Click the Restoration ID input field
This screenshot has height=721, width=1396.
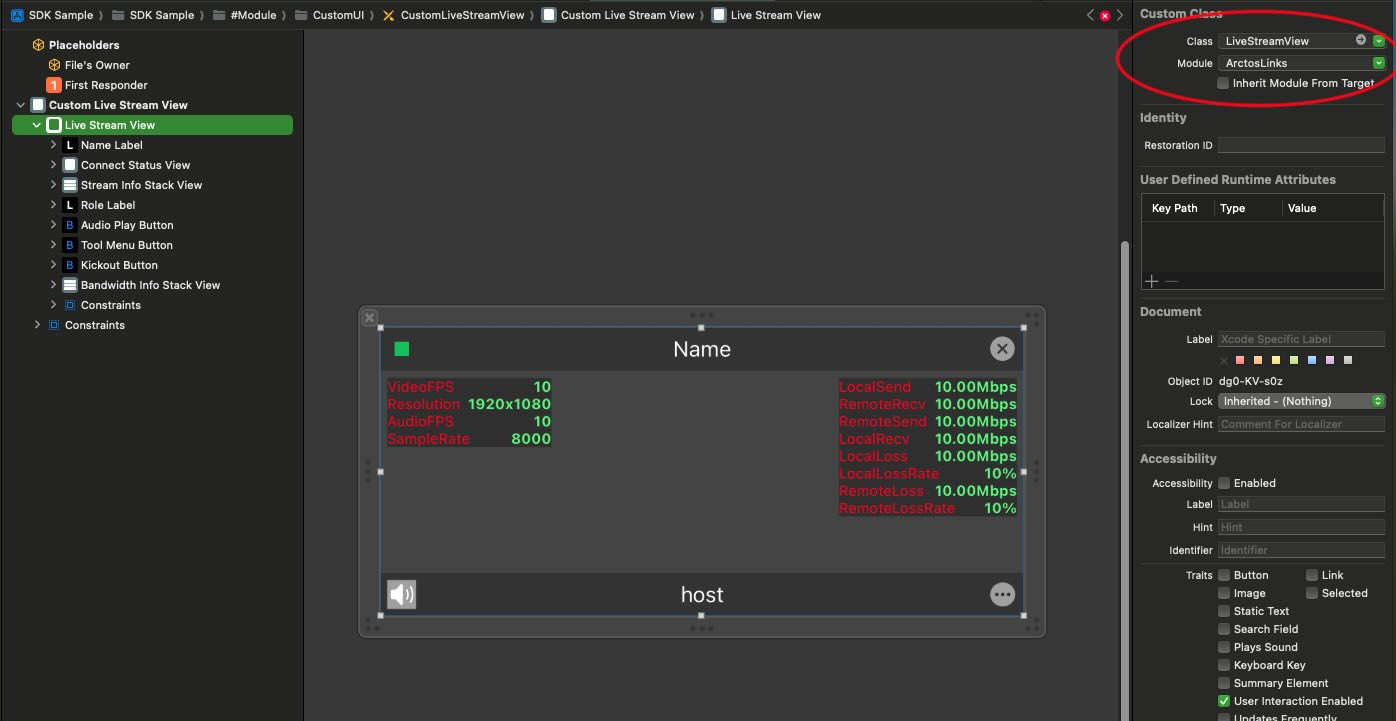(x=1300, y=145)
